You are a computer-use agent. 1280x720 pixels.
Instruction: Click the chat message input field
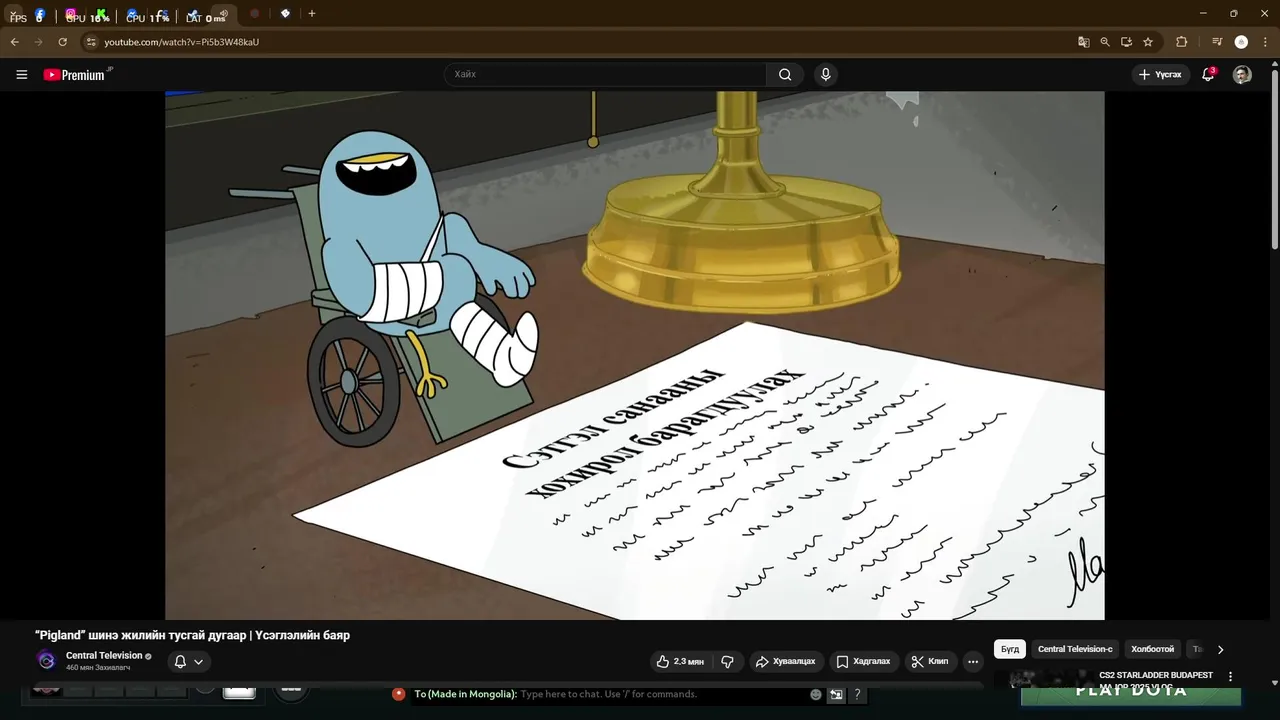point(662,694)
